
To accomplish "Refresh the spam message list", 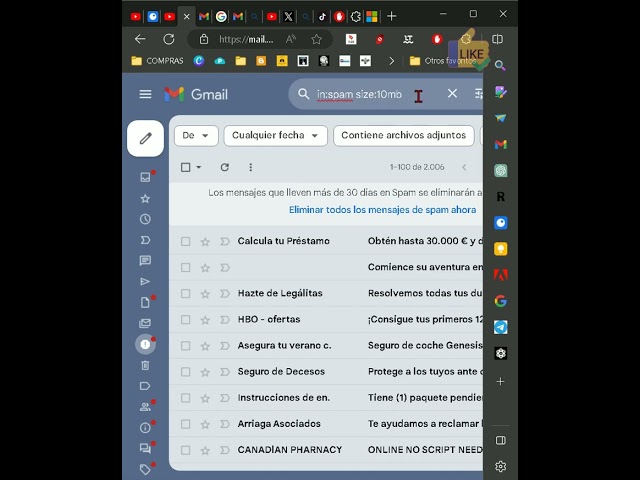I will click(x=224, y=167).
